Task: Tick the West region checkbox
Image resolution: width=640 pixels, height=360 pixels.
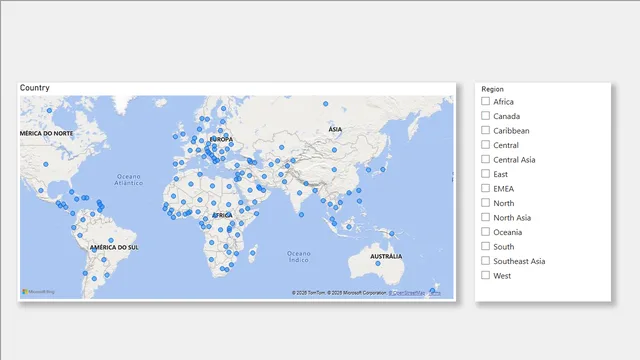Action: point(485,275)
